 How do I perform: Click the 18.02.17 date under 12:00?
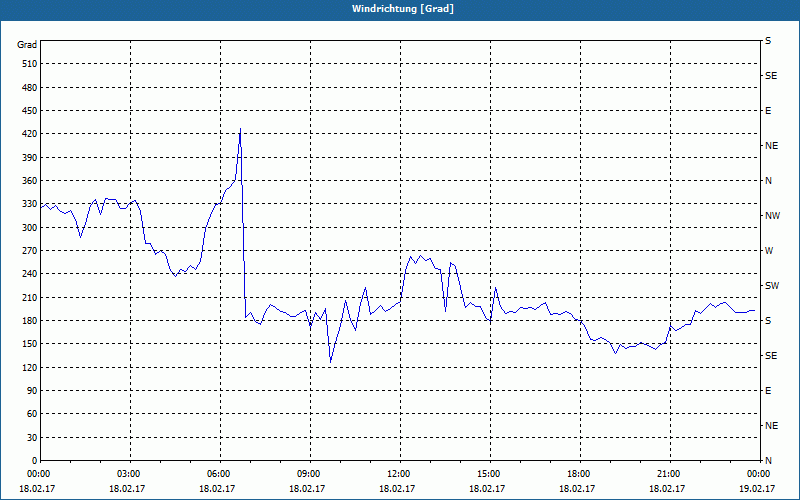[396, 489]
